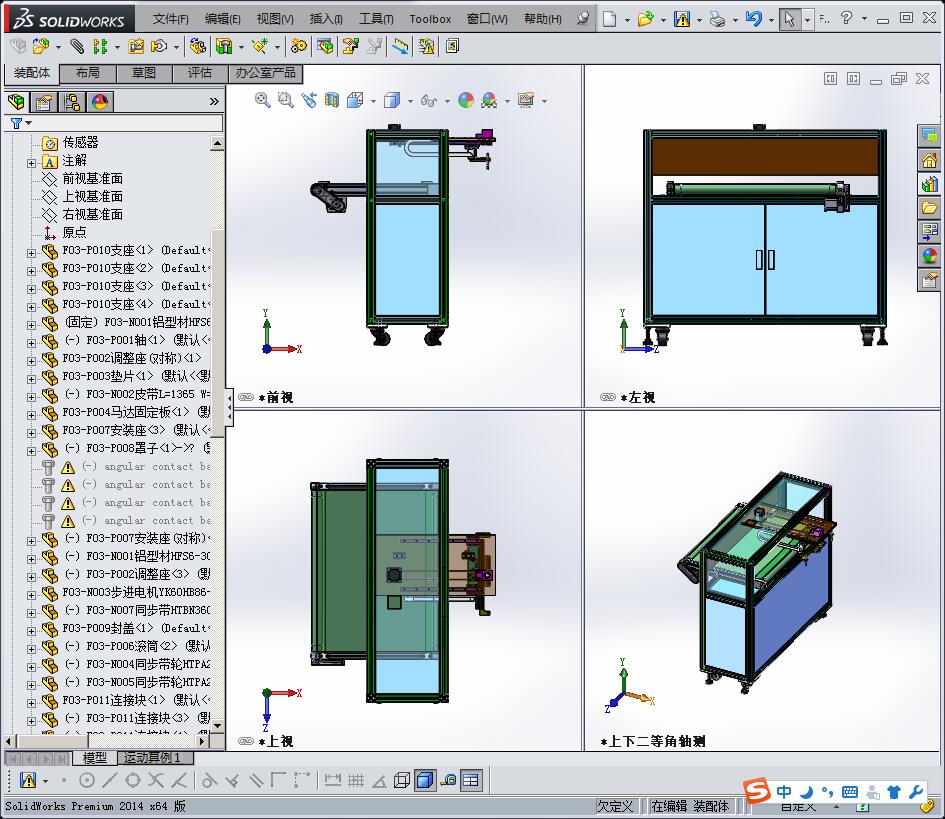Open the 文件(F) menu
Image resolution: width=945 pixels, height=819 pixels.
170,19
